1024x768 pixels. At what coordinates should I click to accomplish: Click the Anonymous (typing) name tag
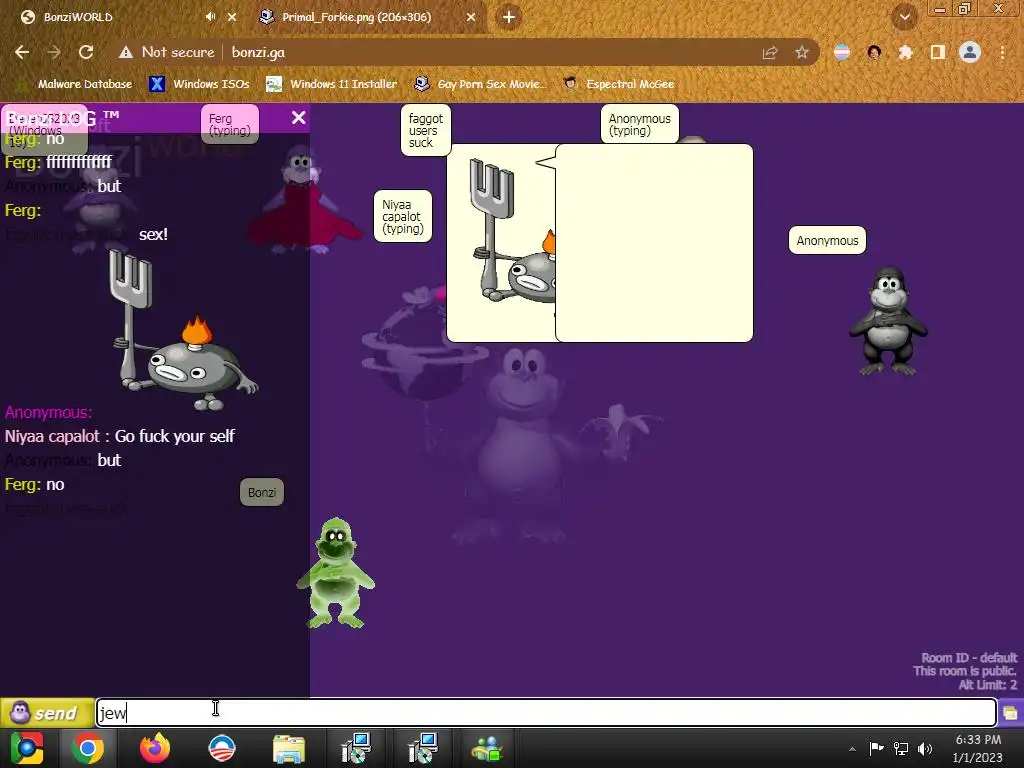point(640,124)
